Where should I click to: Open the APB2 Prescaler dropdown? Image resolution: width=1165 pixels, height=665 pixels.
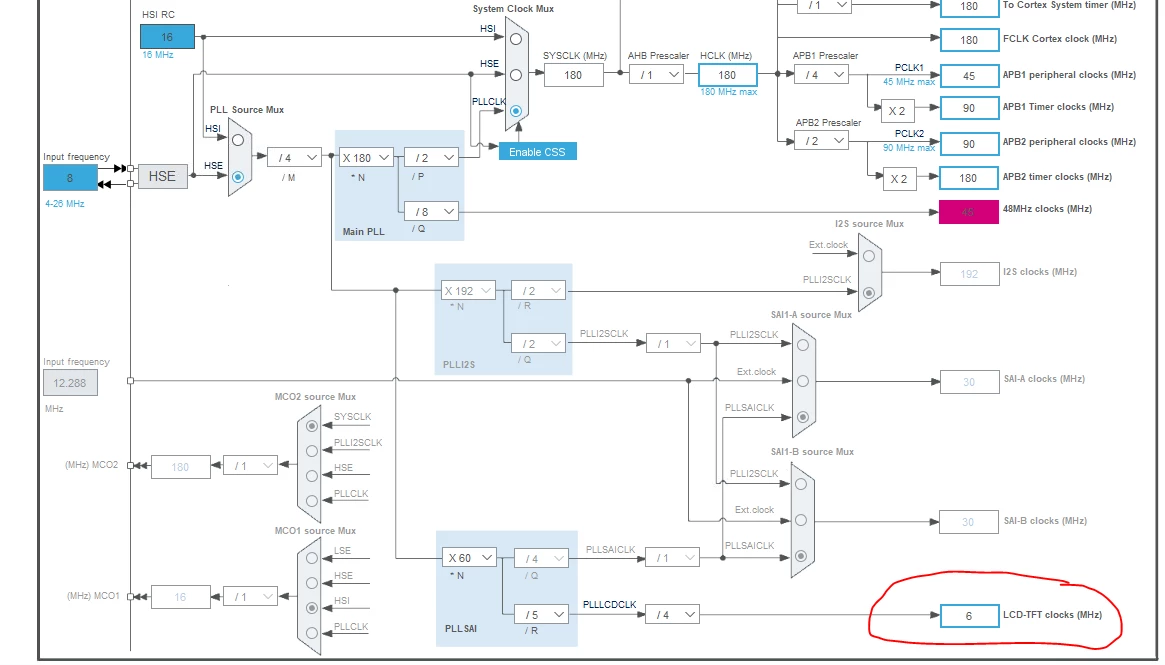pyautogui.click(x=822, y=141)
